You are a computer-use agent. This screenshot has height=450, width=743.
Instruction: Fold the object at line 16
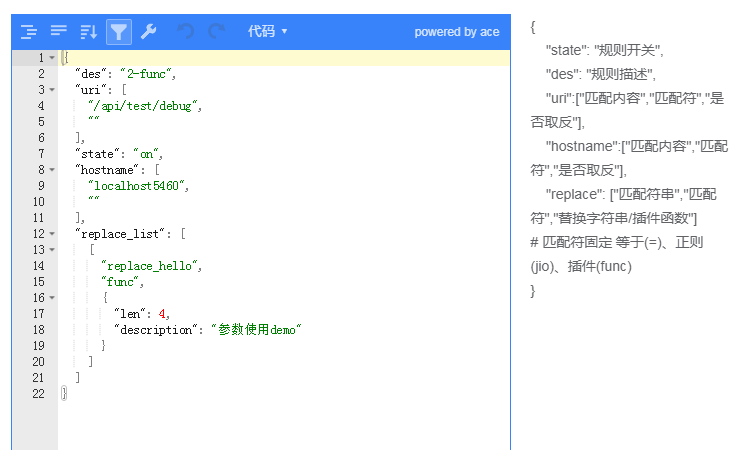52,298
